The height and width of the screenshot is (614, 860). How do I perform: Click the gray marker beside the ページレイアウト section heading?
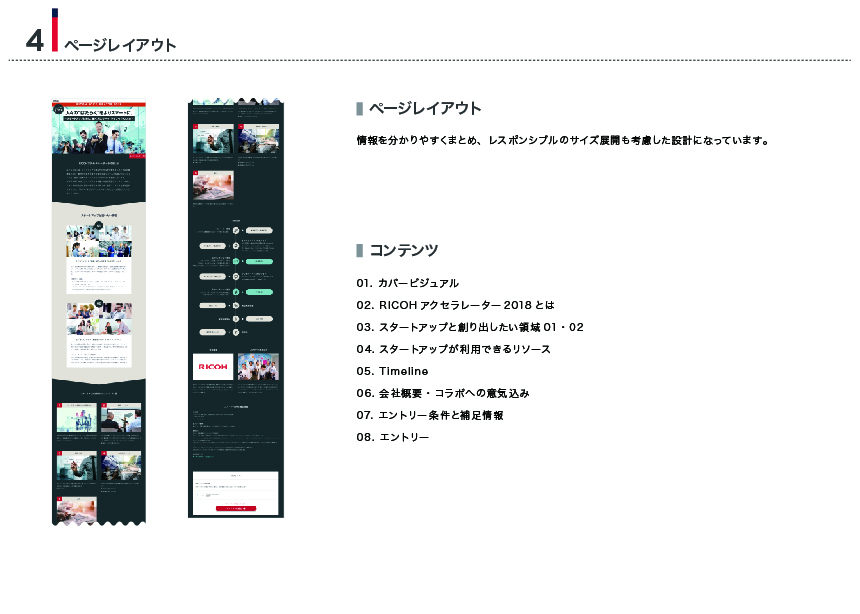[359, 108]
